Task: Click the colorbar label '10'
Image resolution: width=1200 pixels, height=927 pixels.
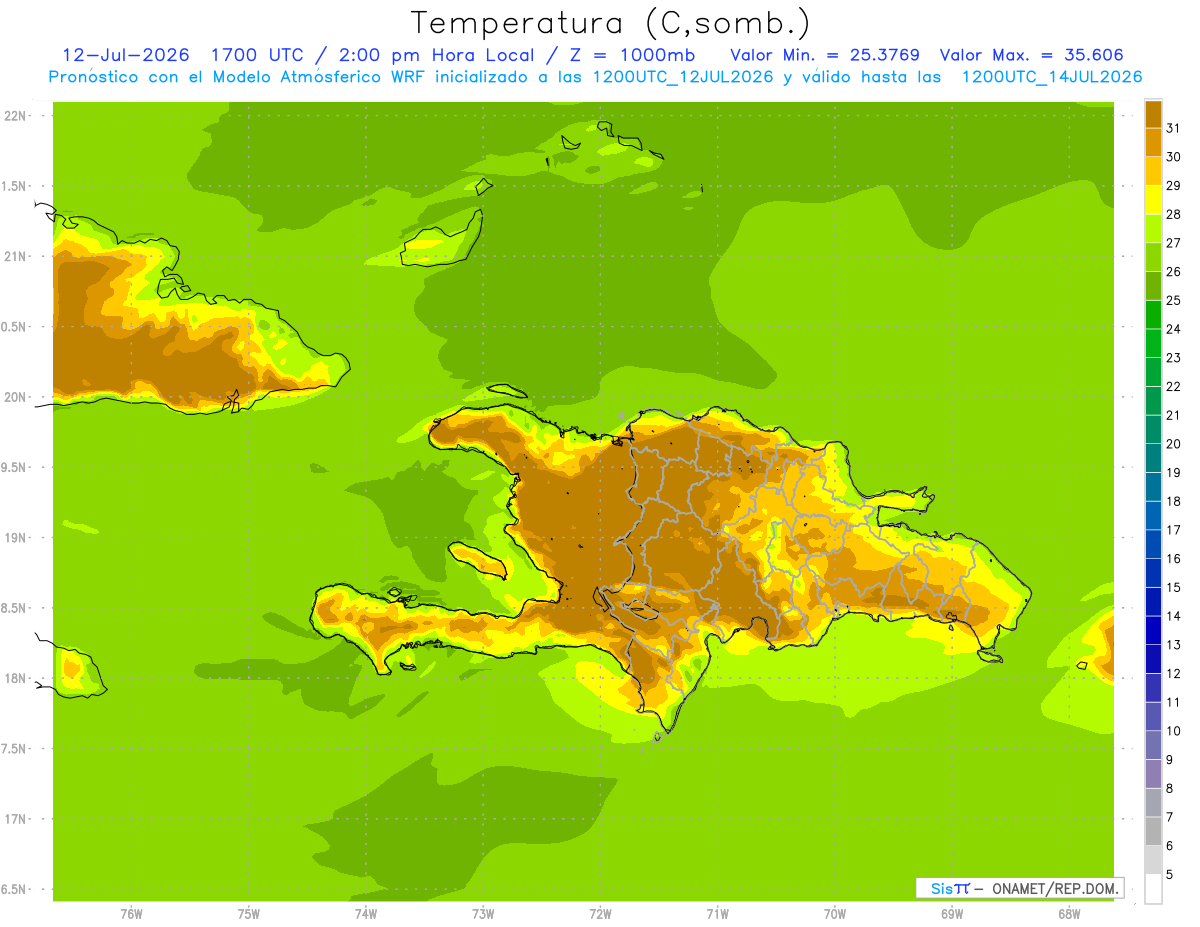Action: tap(1174, 731)
